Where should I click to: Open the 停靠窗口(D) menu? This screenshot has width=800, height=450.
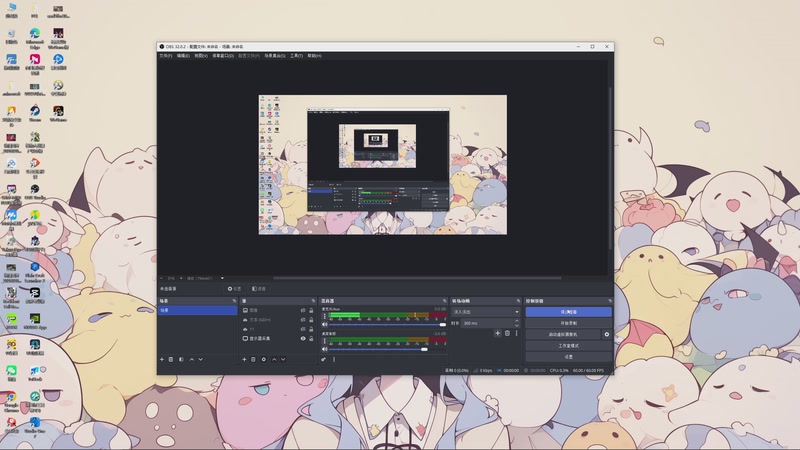(223, 56)
